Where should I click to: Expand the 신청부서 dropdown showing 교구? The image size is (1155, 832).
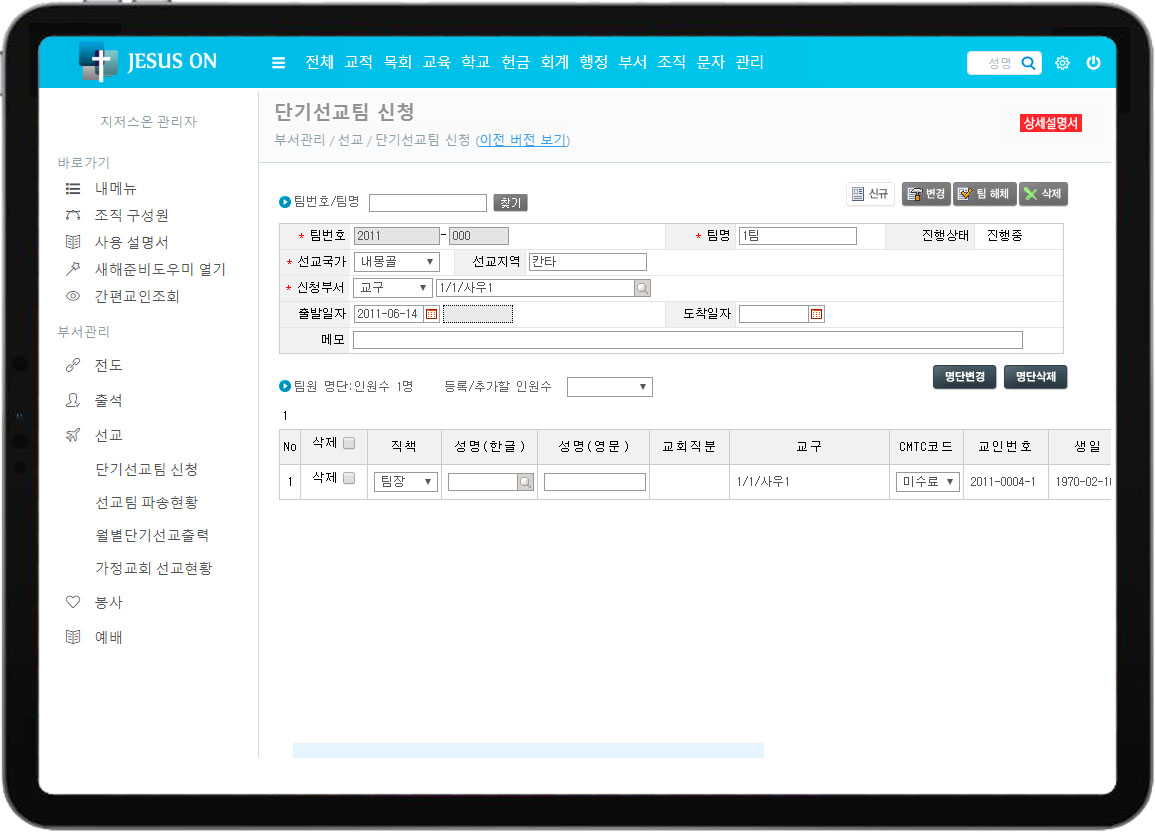coord(393,288)
